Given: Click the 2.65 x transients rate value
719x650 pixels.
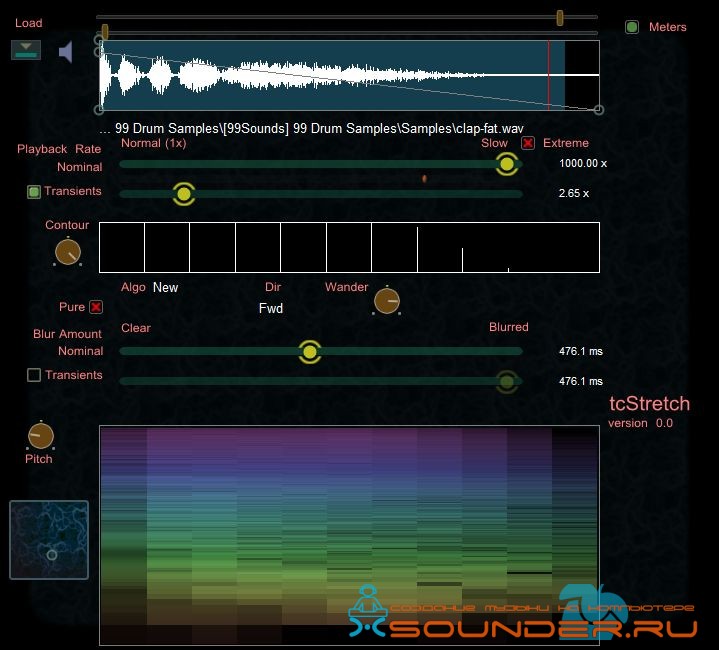Looking at the screenshot, I should click(574, 193).
